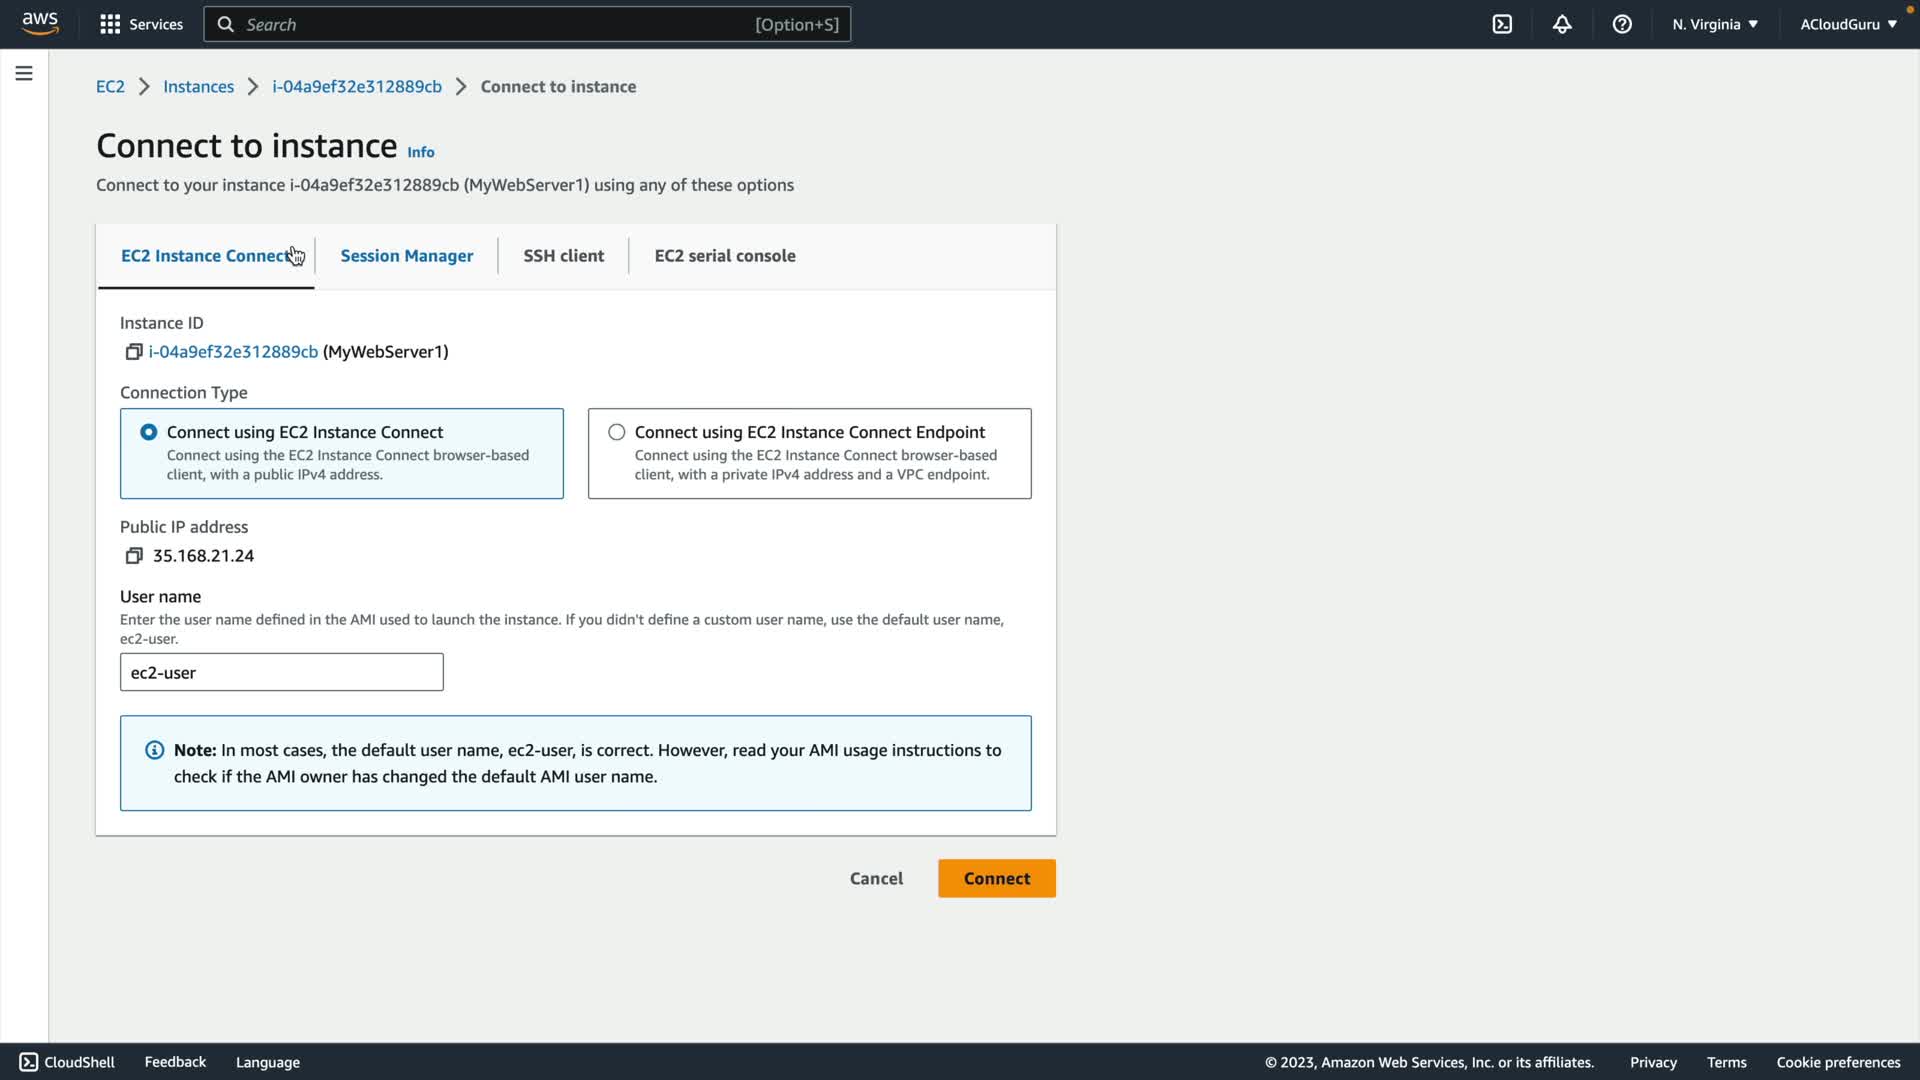Copy the Public IP address
Screen dimensions: 1920x1080
tap(134, 556)
